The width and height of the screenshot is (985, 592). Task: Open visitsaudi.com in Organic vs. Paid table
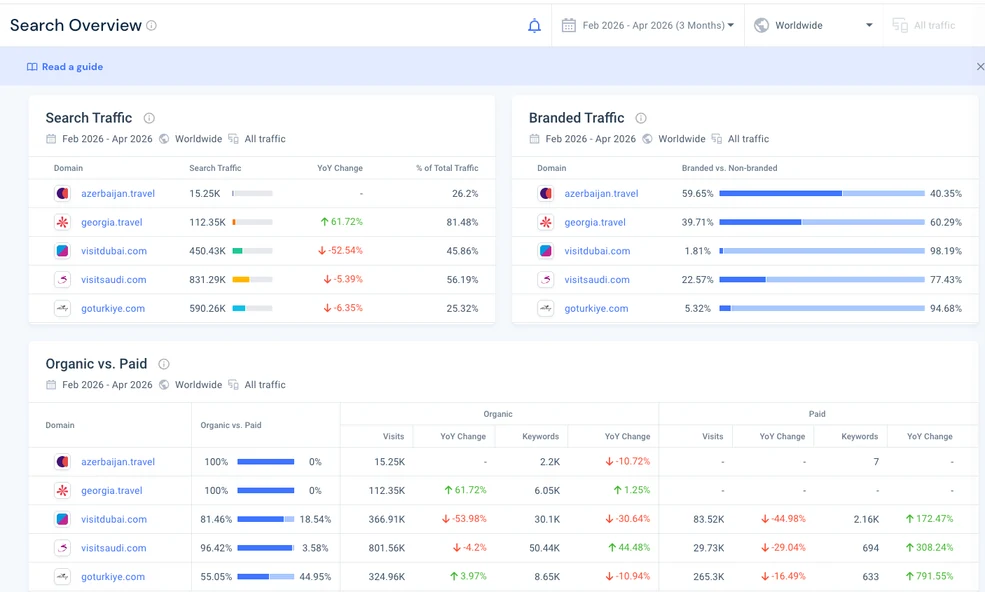tap(114, 548)
